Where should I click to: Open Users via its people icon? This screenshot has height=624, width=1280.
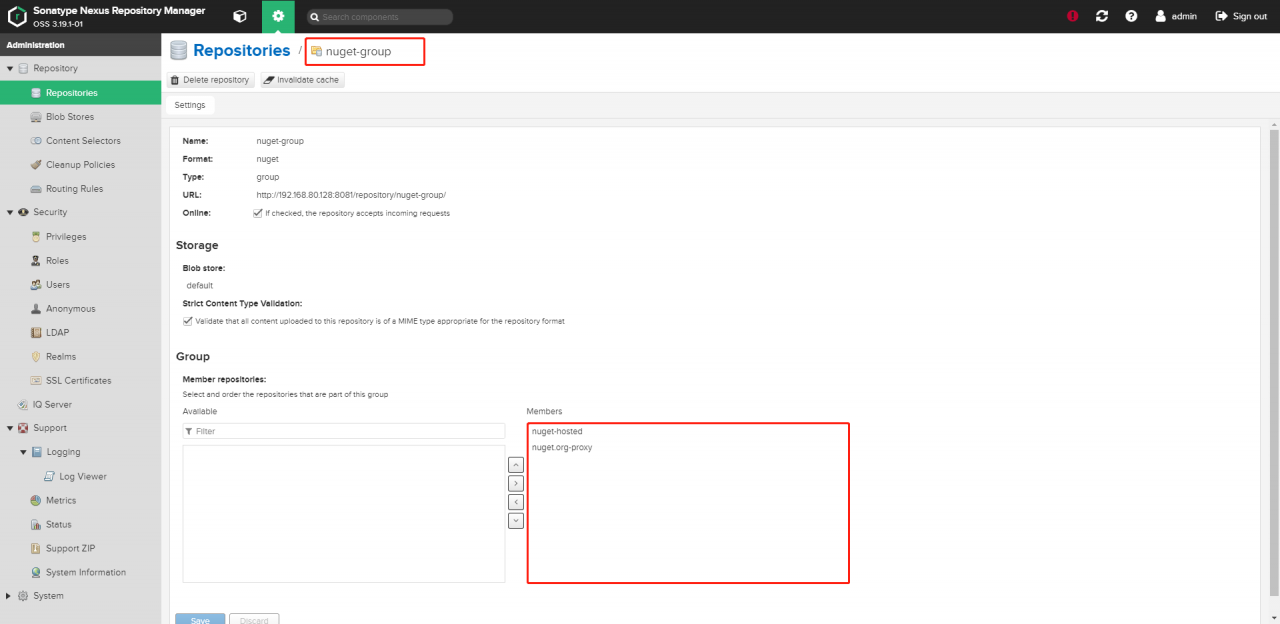37,285
